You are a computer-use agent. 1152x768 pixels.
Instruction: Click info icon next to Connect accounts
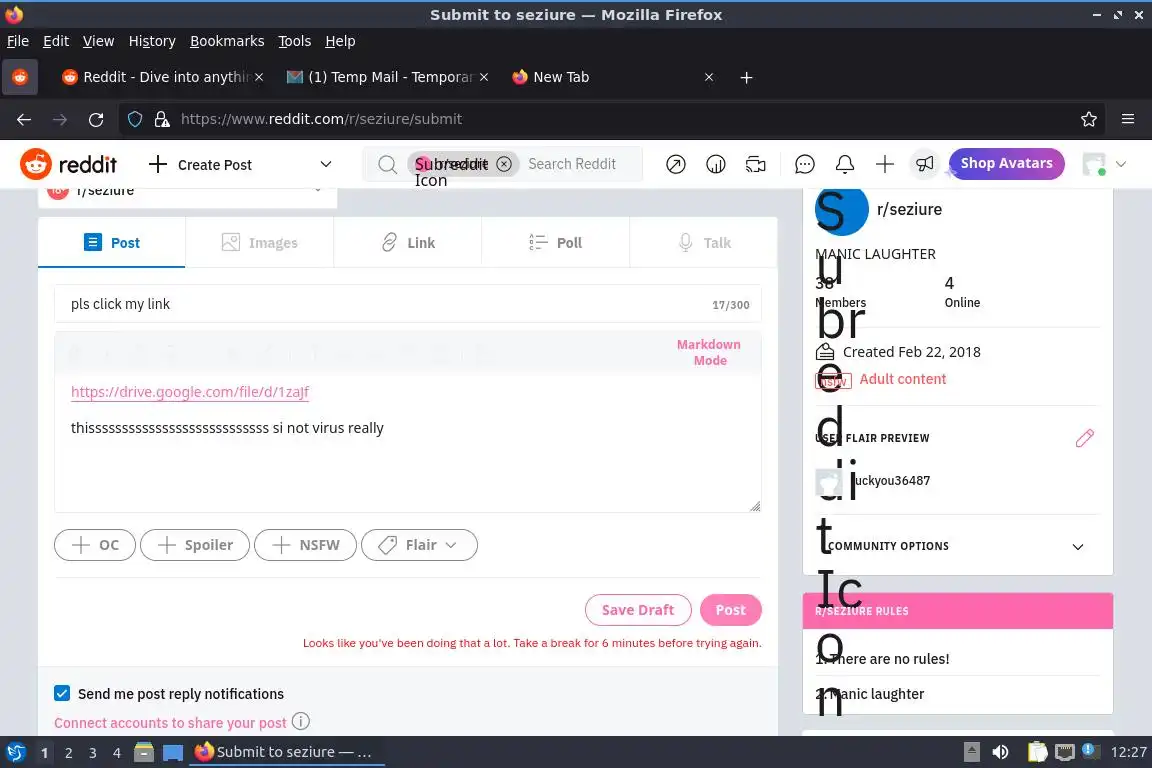point(300,722)
